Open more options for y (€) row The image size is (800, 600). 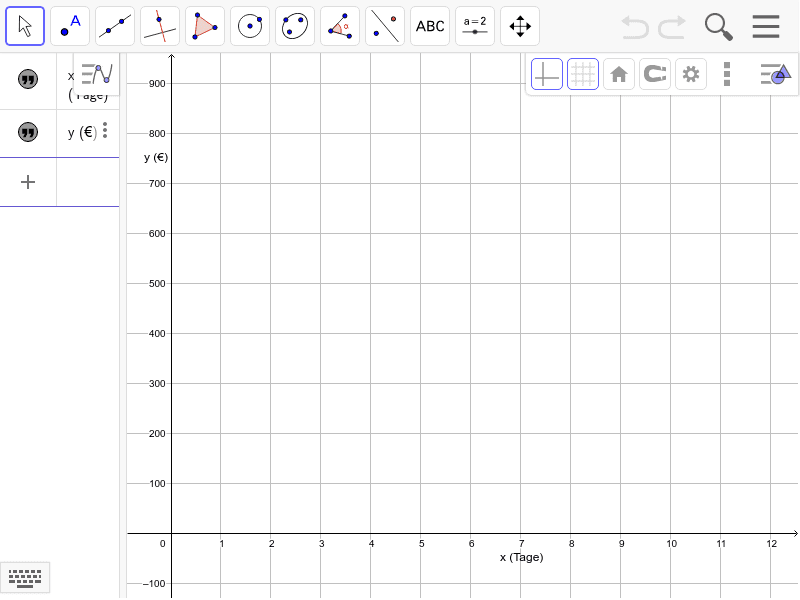coord(105,131)
